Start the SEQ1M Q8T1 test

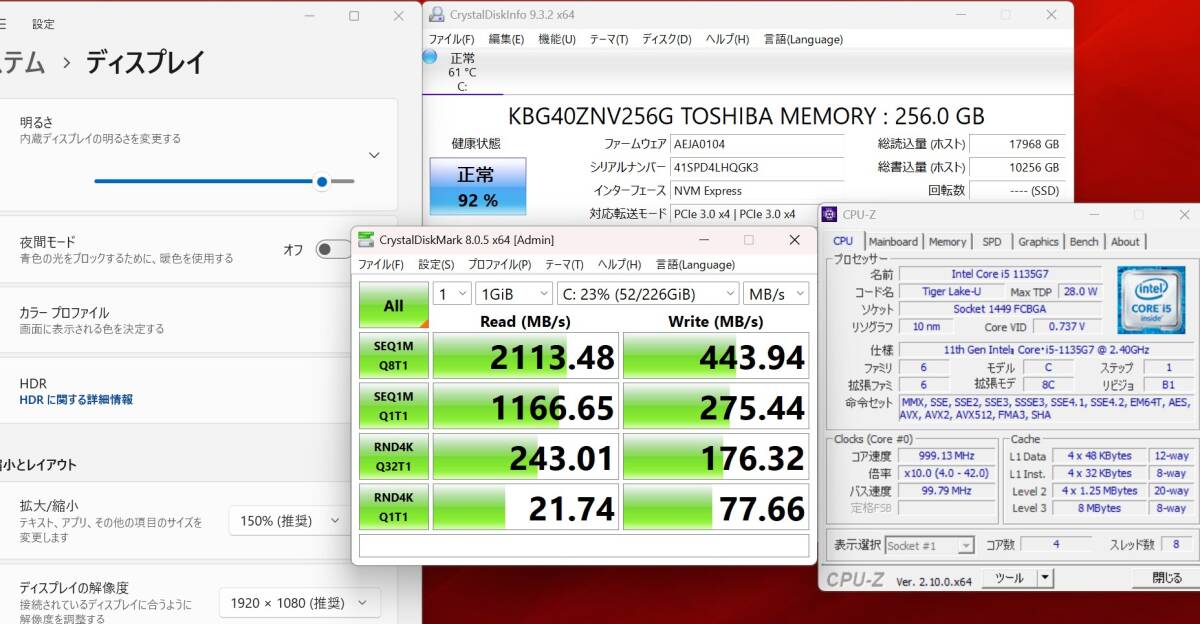tap(394, 356)
